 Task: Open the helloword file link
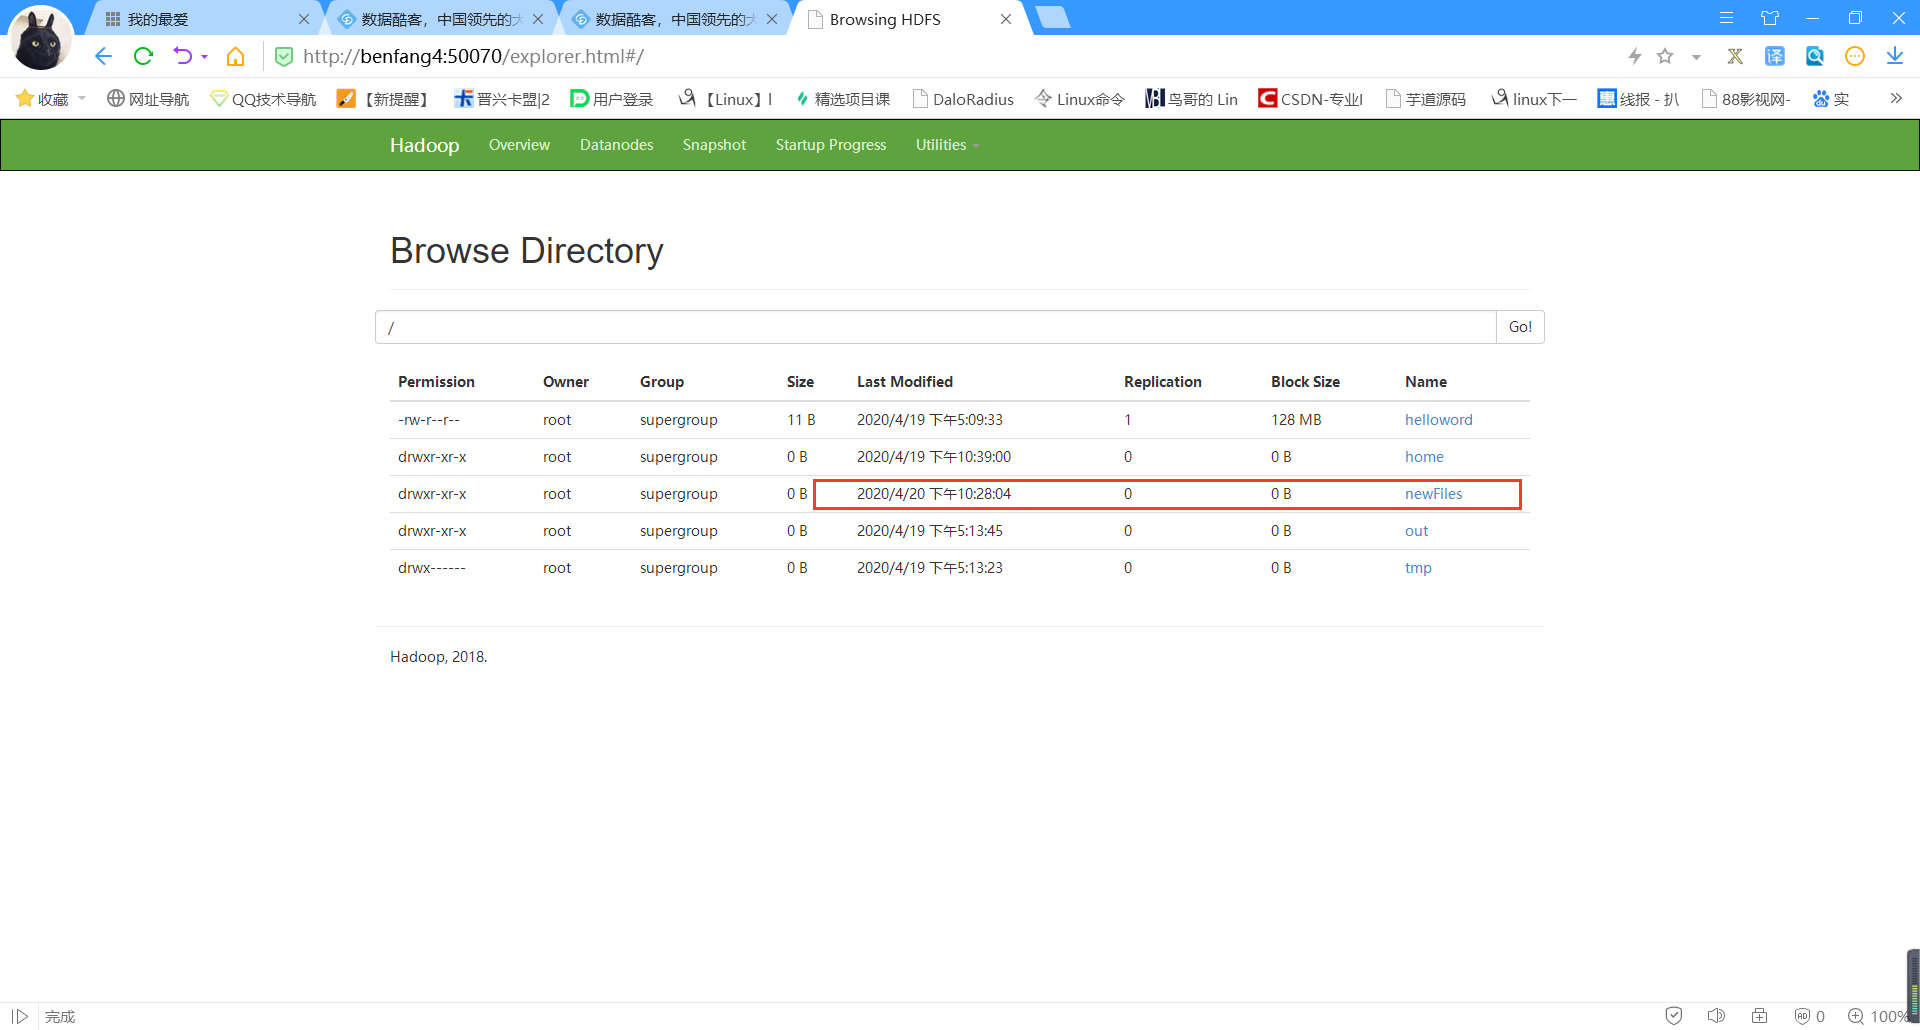(x=1438, y=420)
